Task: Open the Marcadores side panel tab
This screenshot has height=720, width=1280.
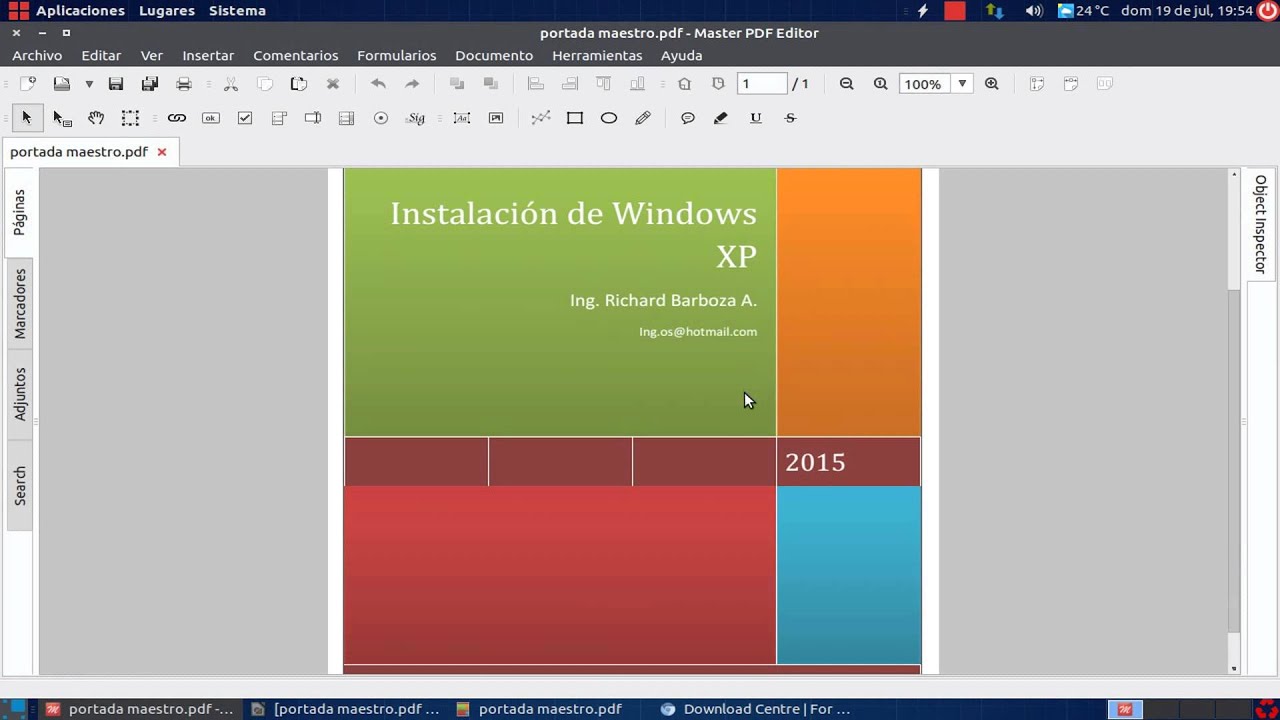Action: [20, 303]
